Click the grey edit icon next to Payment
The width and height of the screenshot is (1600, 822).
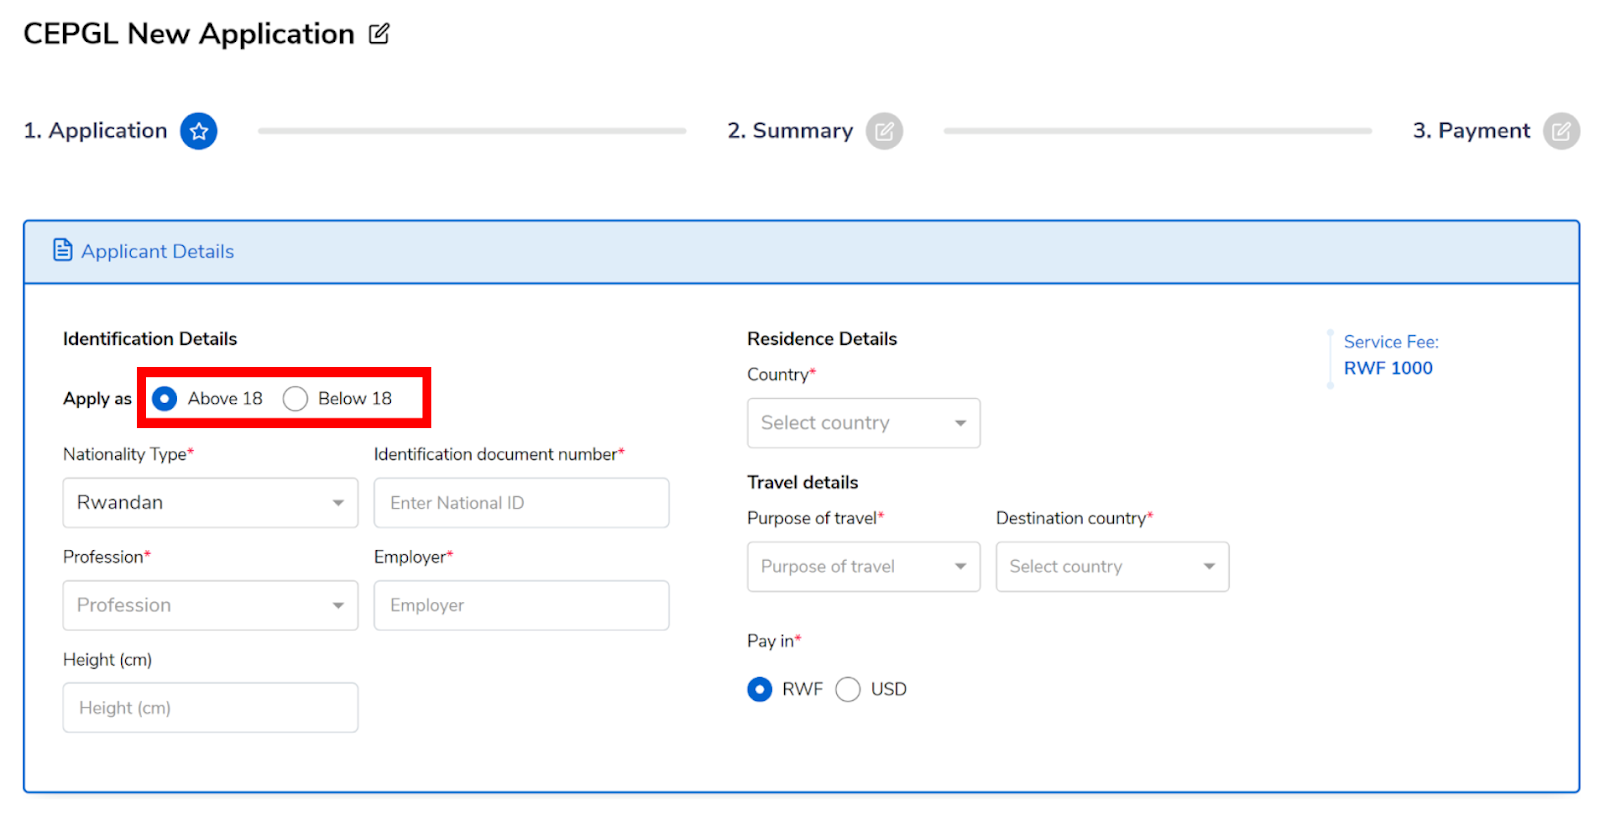[1561, 131]
